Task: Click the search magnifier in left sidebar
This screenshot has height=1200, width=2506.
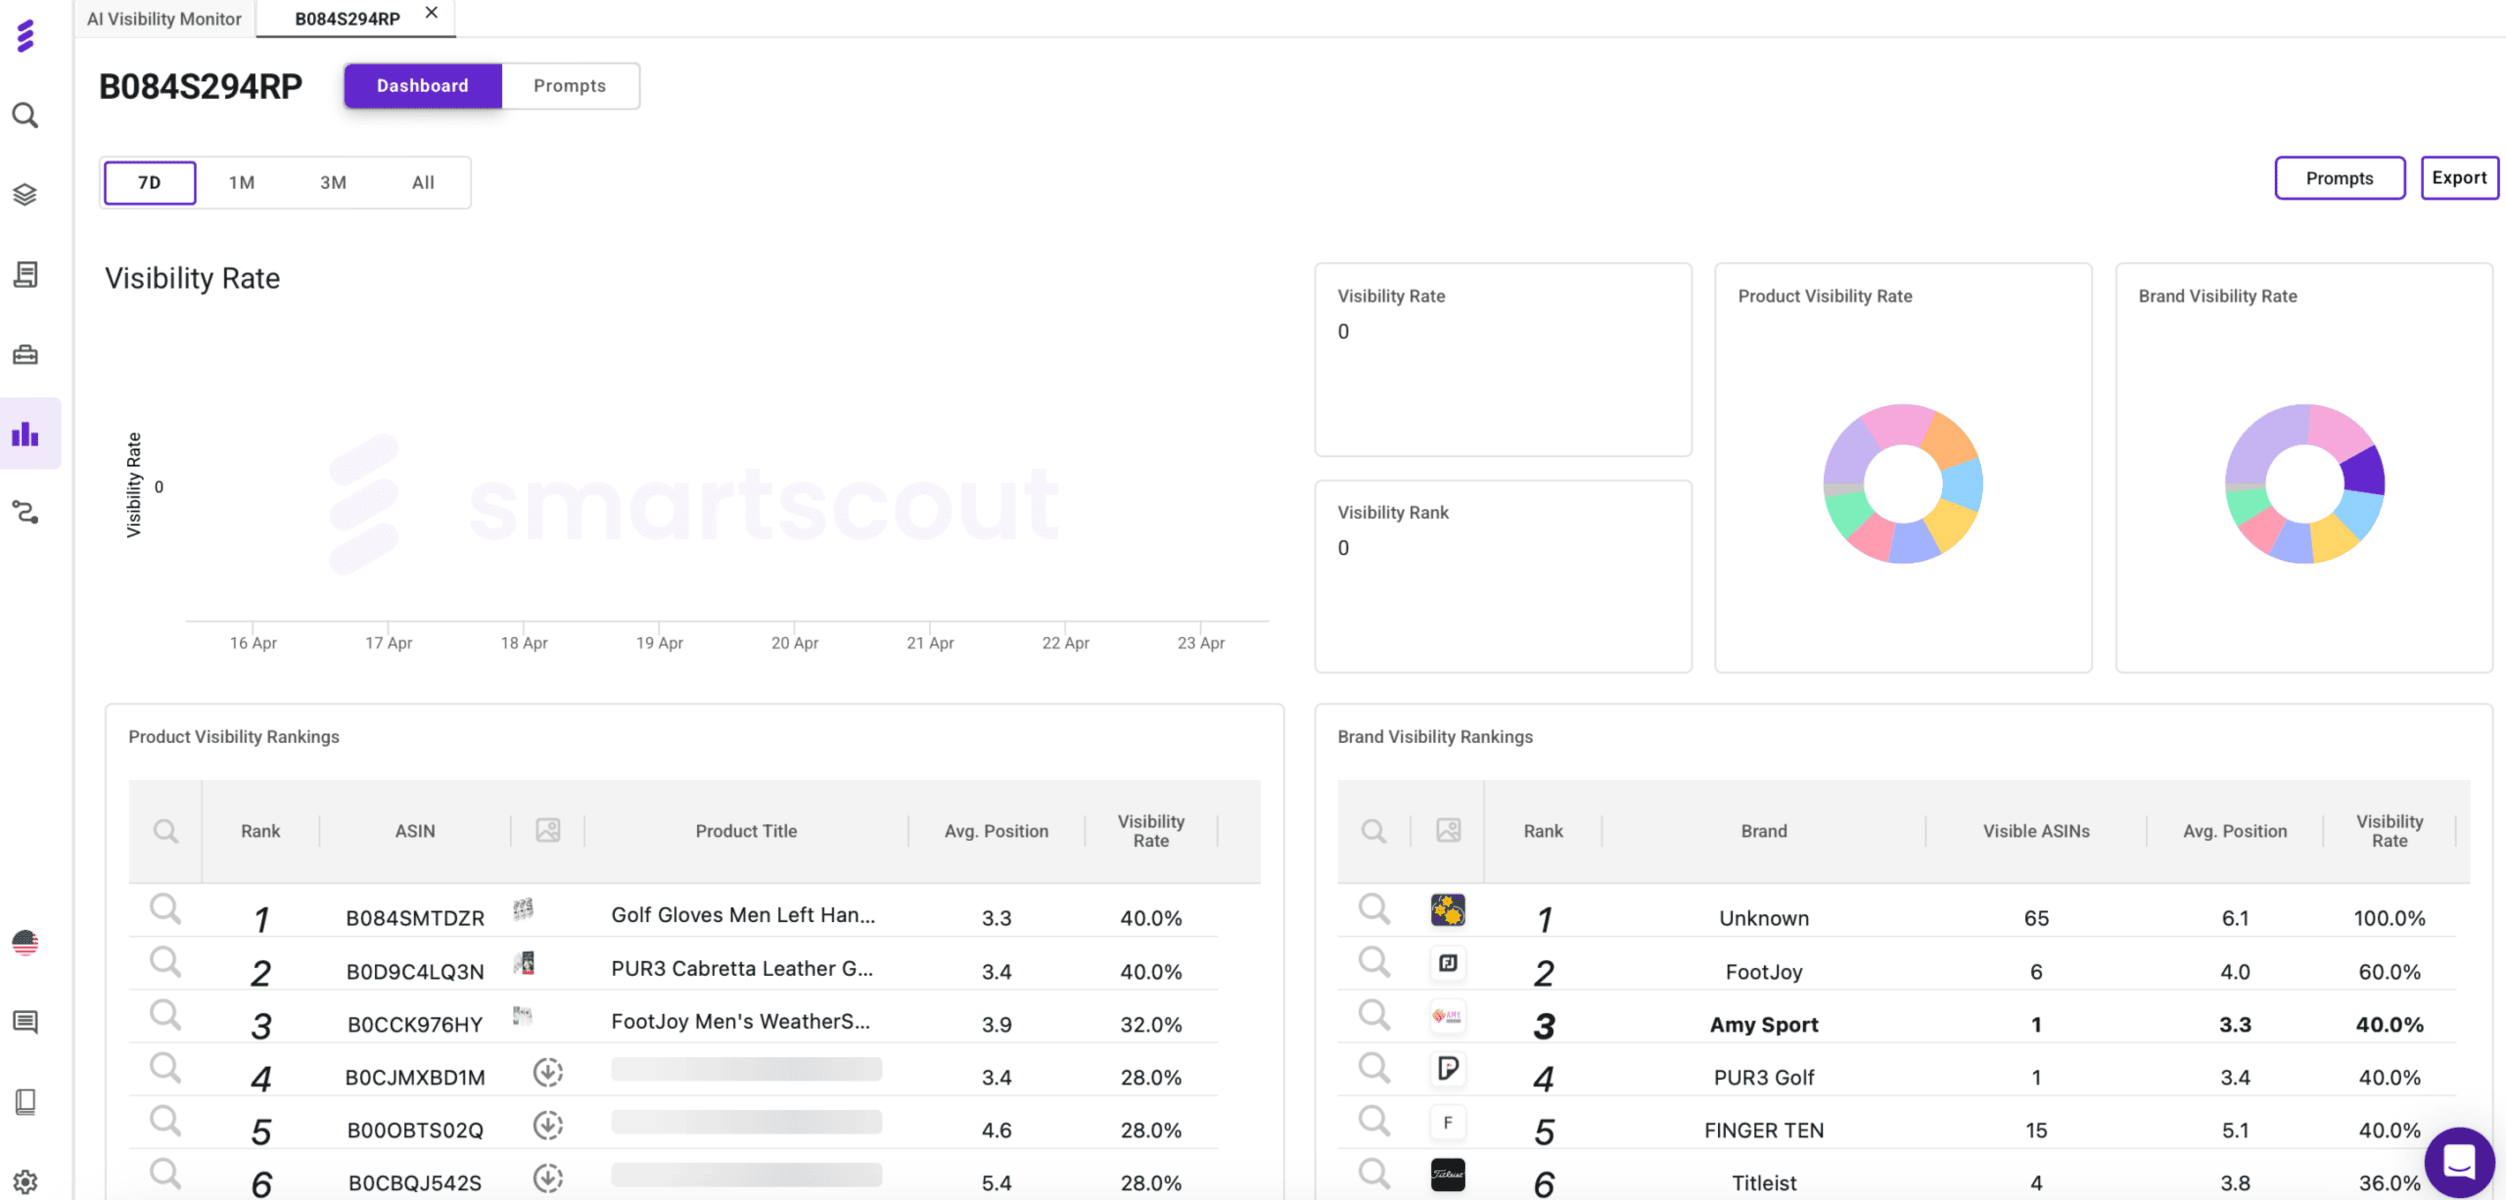Action: (x=25, y=116)
